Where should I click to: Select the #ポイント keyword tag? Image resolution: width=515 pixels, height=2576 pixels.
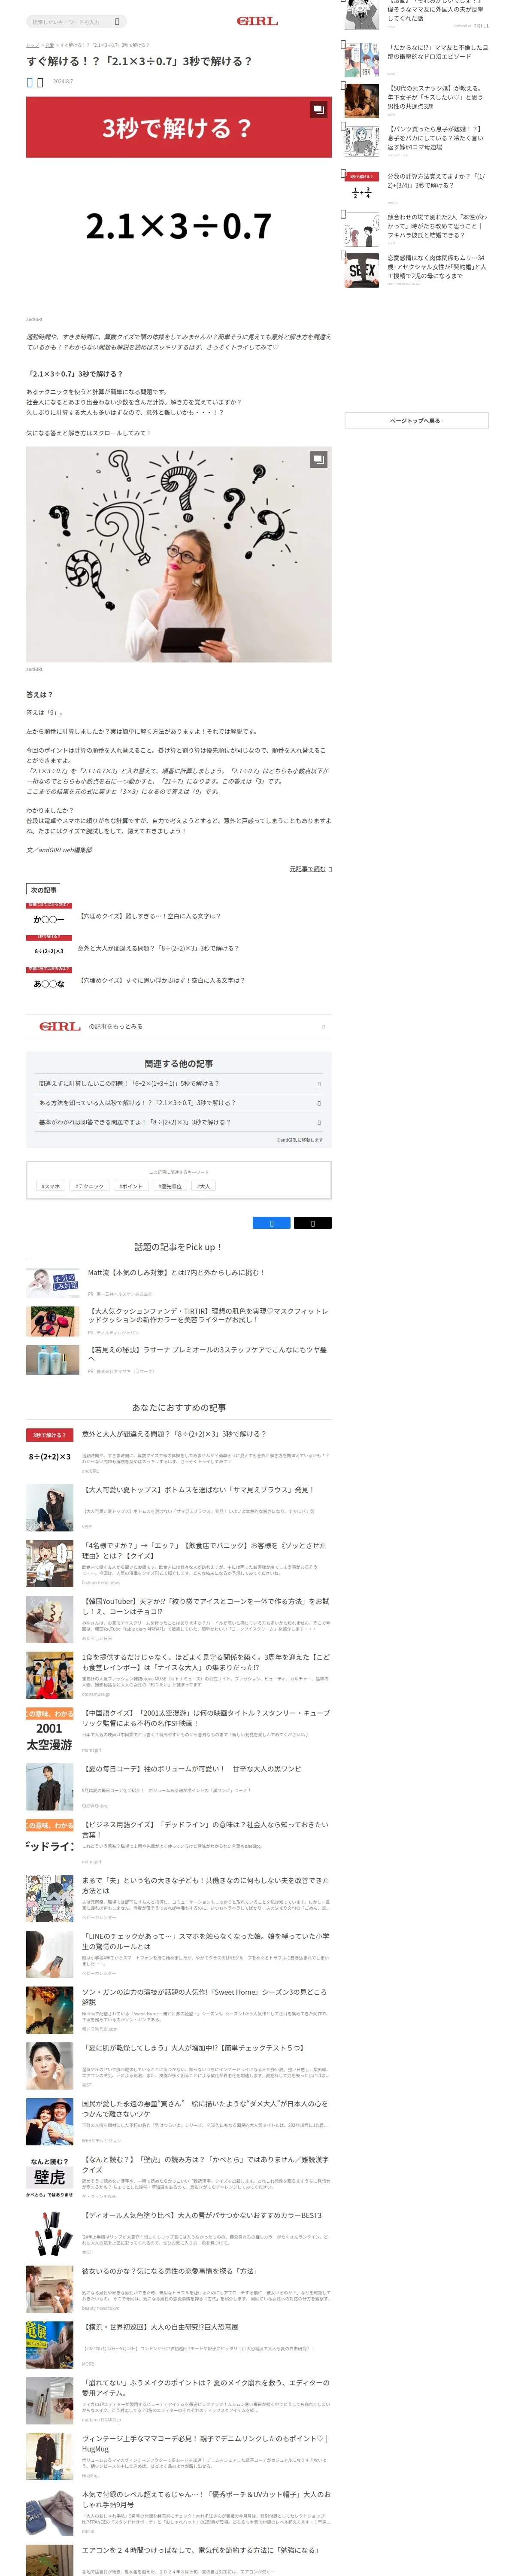(130, 1186)
